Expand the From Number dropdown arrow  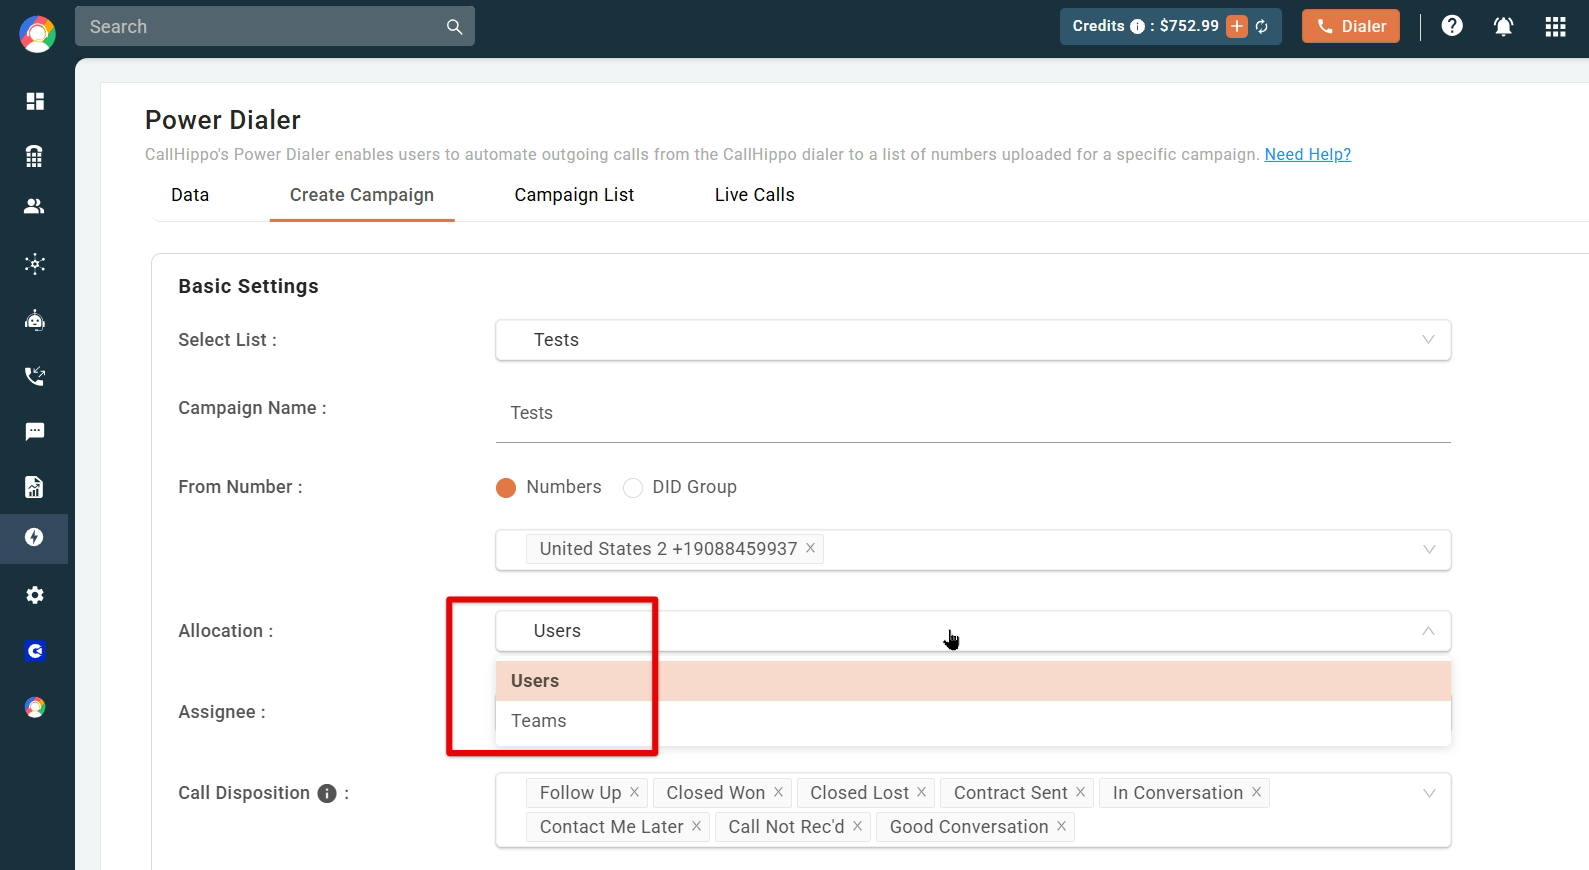pos(1429,550)
